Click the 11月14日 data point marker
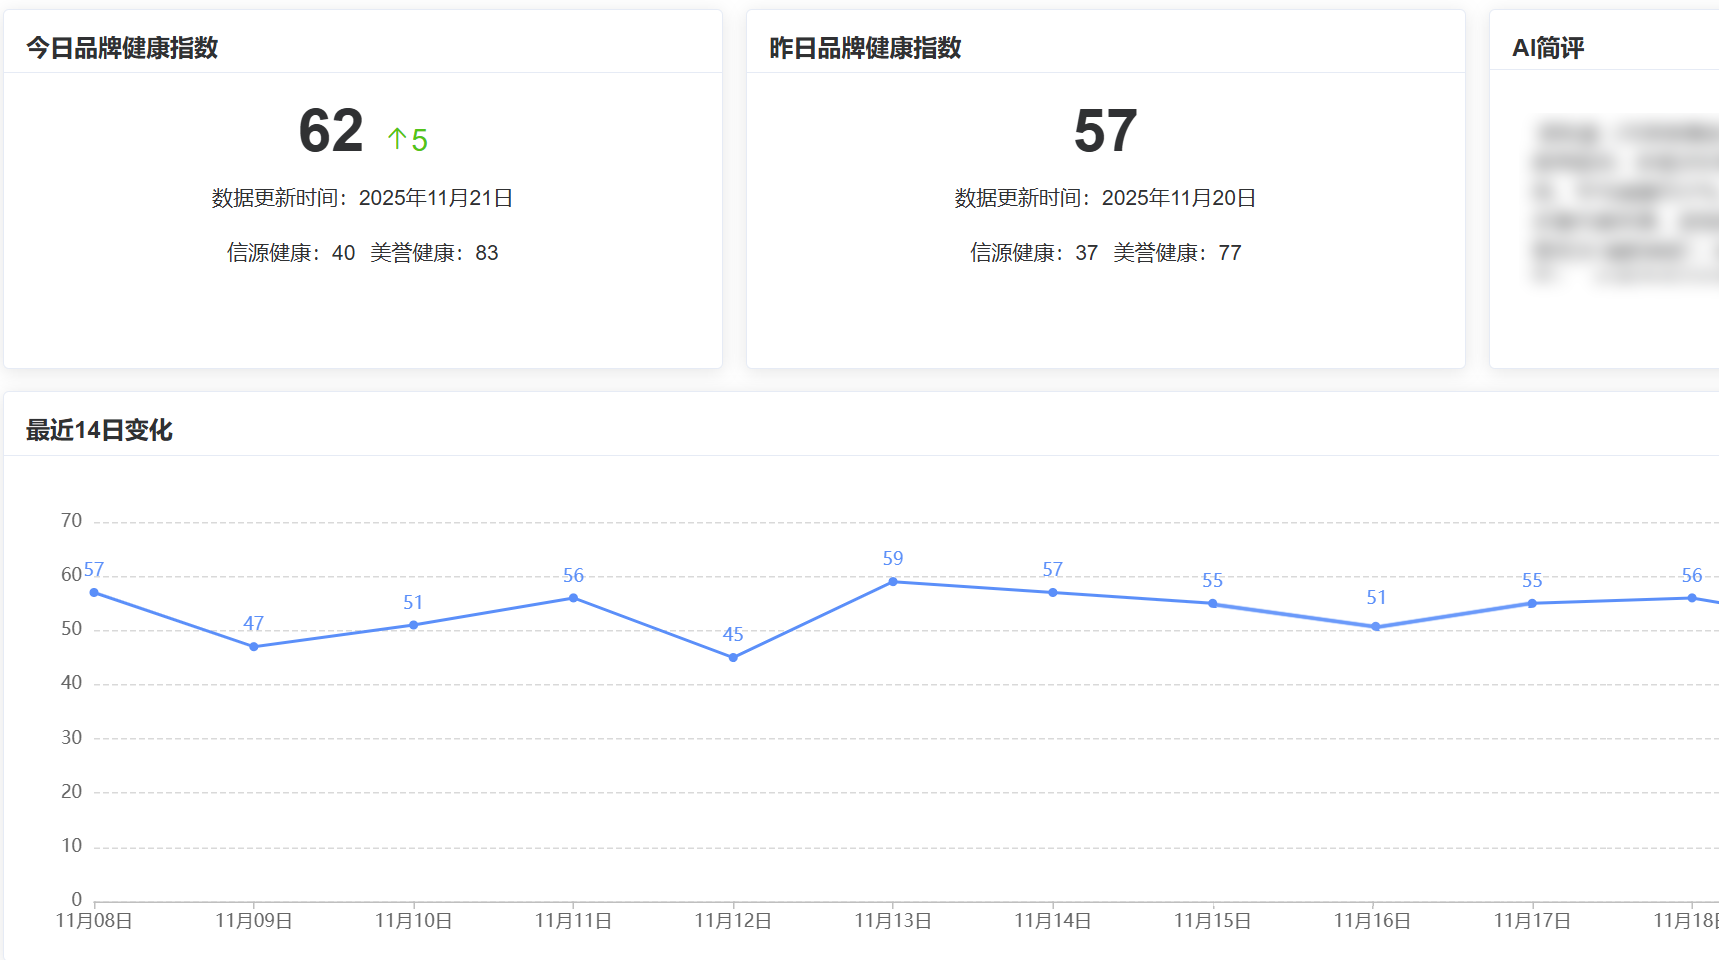 [1053, 593]
